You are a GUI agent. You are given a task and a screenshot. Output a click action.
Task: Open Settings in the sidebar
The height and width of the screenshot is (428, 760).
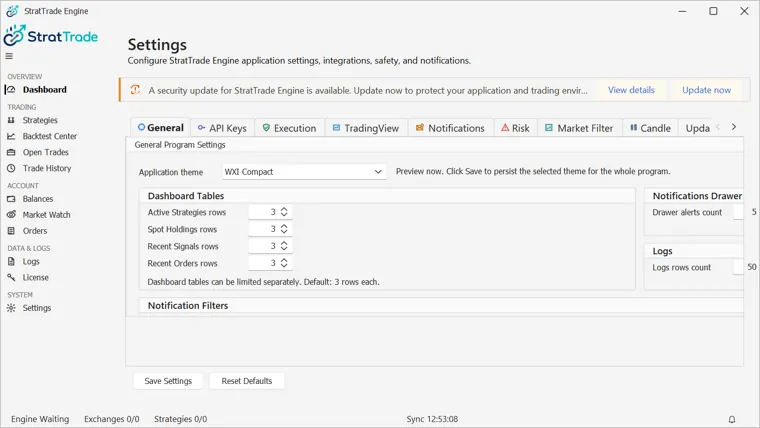[x=36, y=308]
